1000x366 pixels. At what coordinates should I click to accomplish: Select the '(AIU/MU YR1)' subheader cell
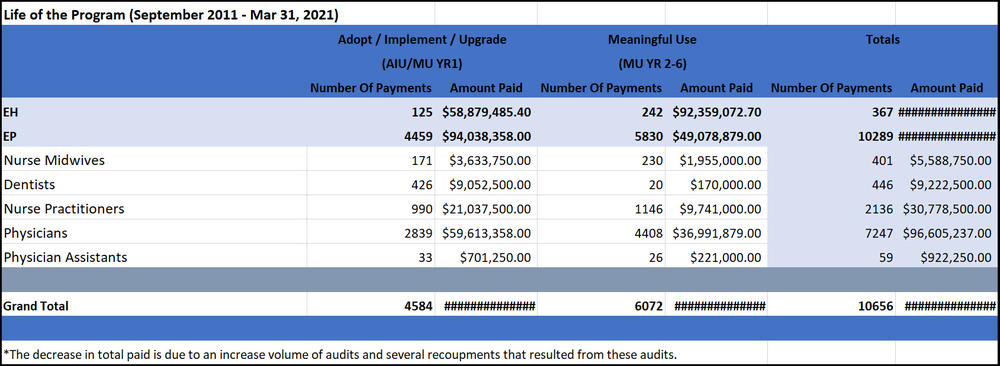point(422,64)
